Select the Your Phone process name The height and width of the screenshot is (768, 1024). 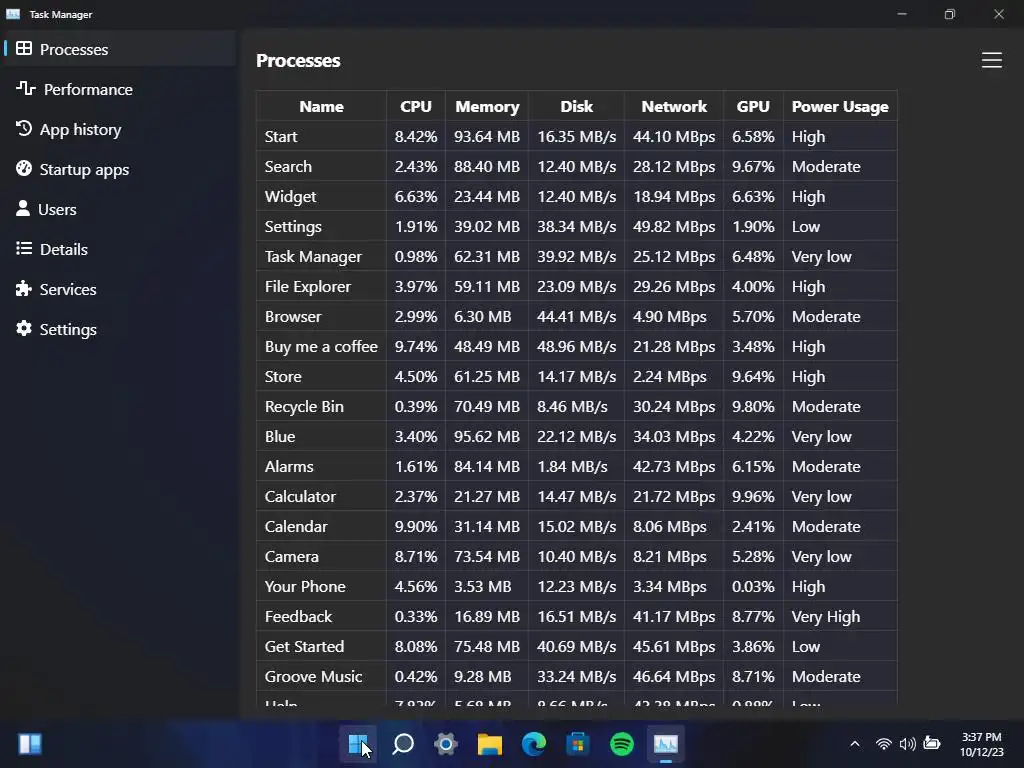coord(305,587)
